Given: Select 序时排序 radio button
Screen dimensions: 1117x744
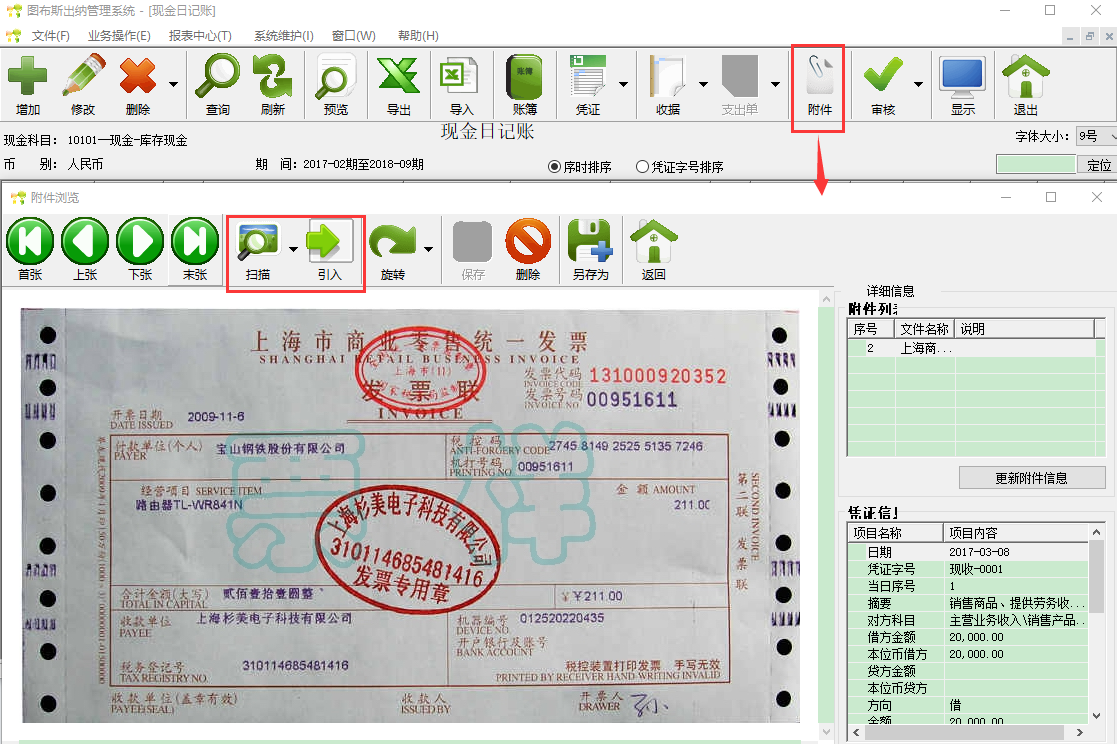Looking at the screenshot, I should 554,167.
